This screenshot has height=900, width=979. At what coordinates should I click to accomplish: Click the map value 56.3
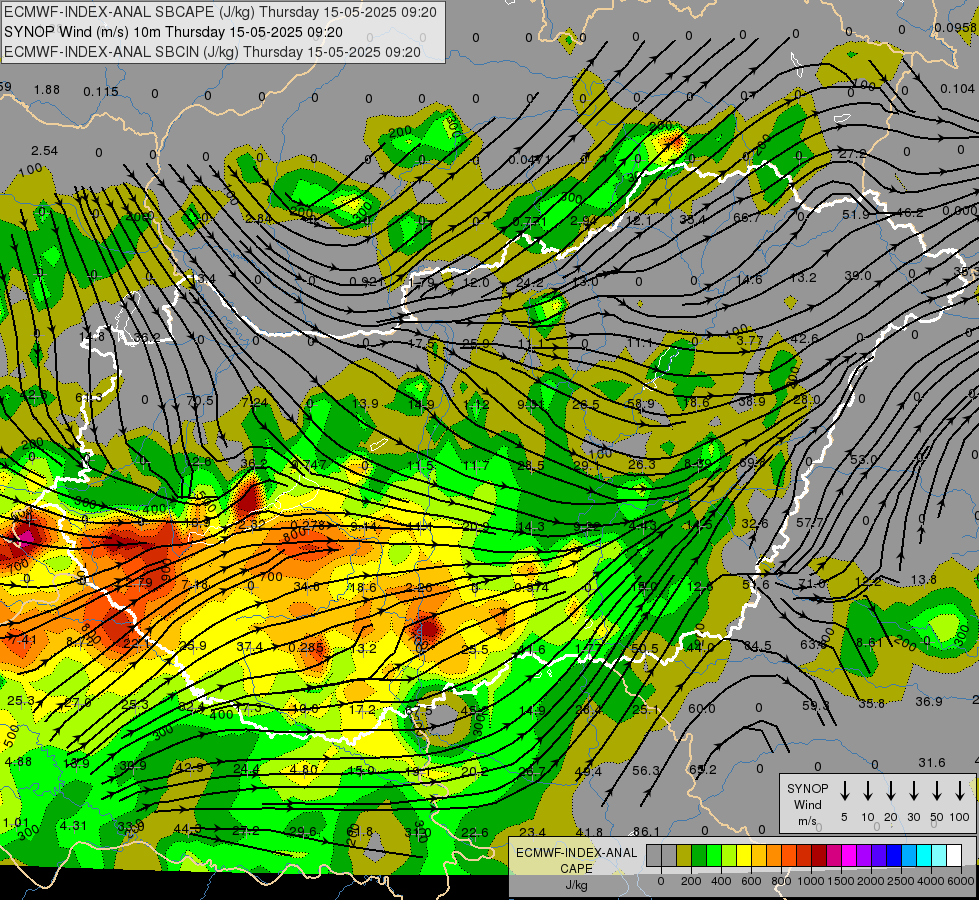coord(646,771)
